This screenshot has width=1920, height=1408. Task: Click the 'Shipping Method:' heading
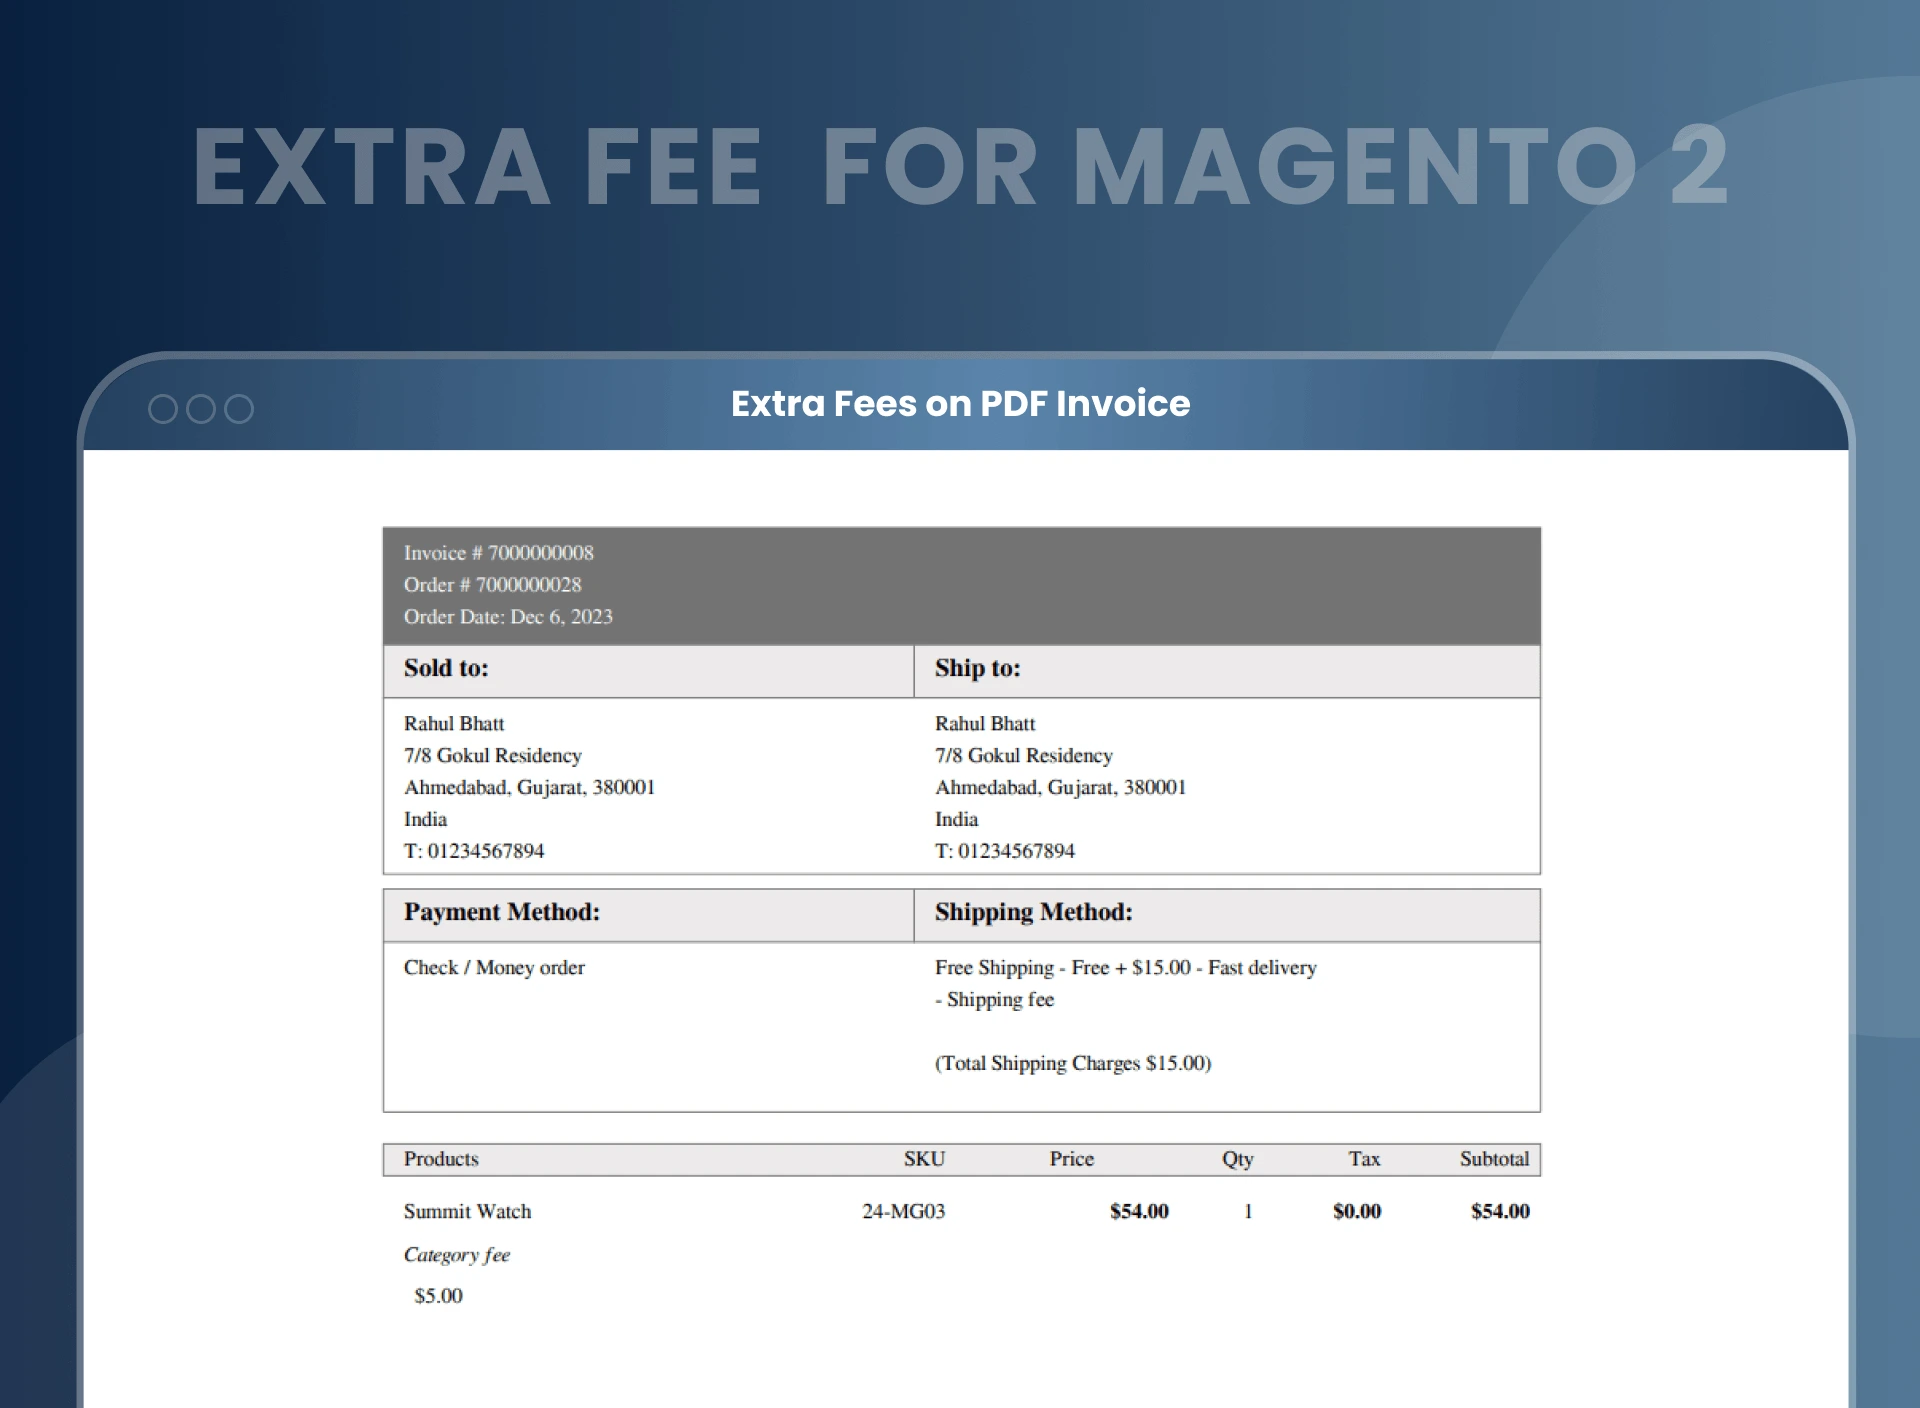pos(1034,912)
